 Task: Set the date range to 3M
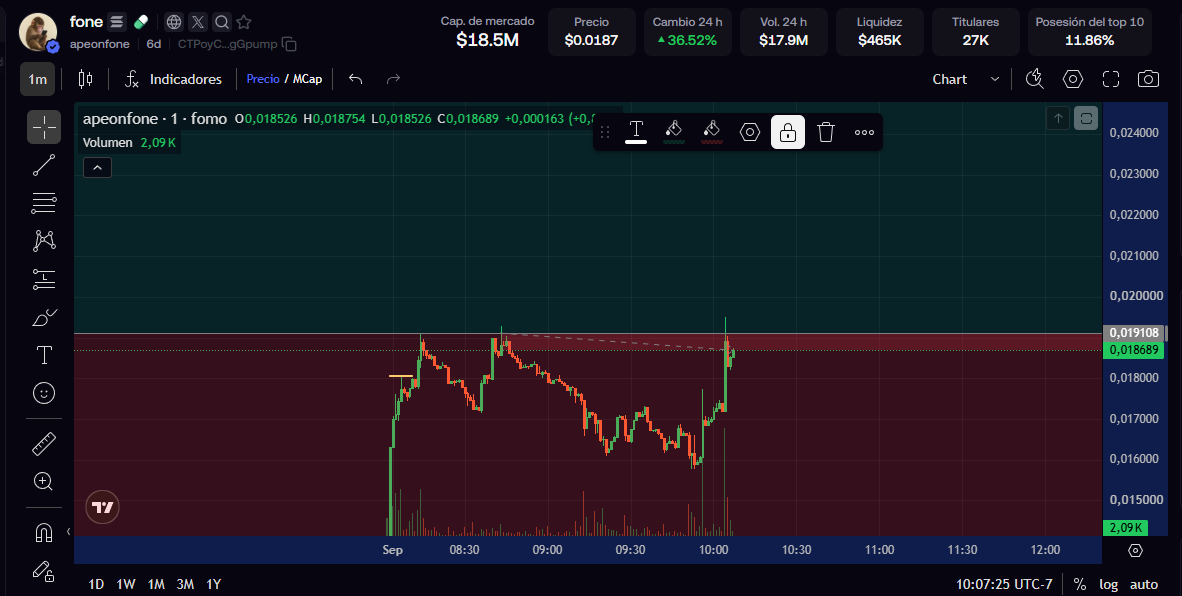(x=185, y=584)
